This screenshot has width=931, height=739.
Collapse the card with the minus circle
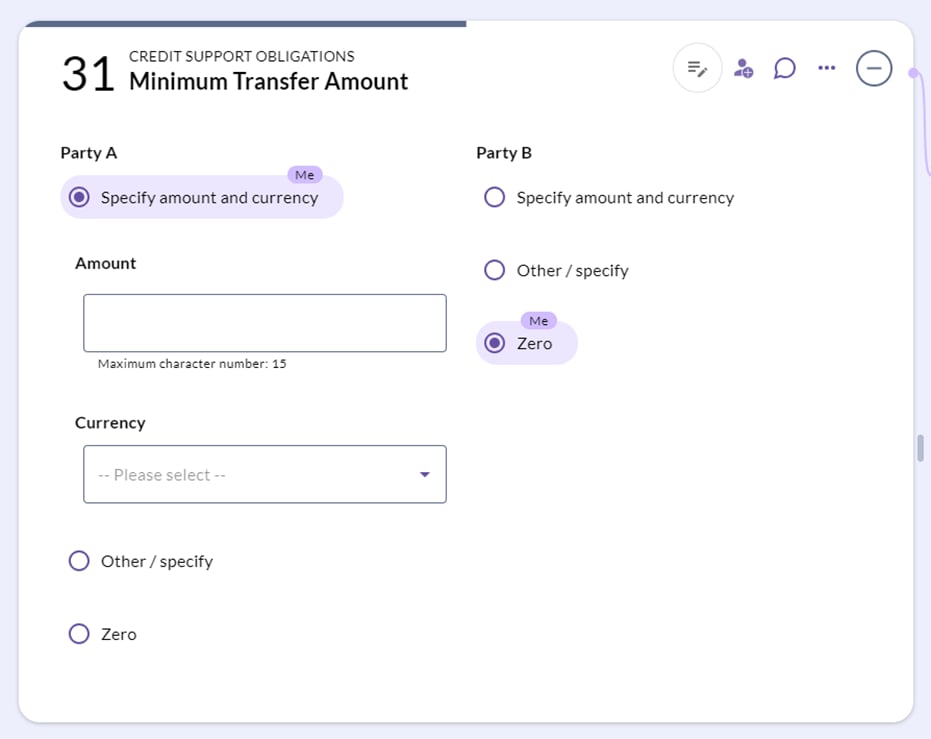(873, 68)
